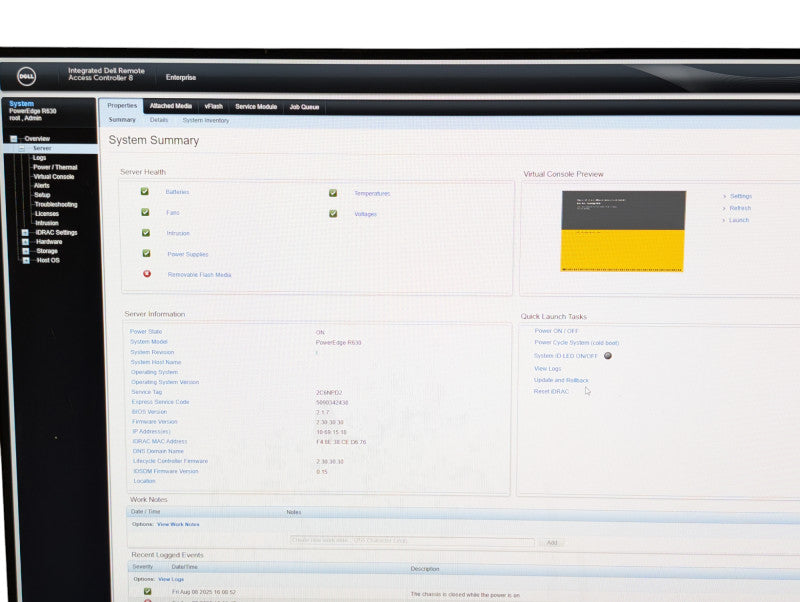Click the Temperatures green check icon

[x=333, y=193]
